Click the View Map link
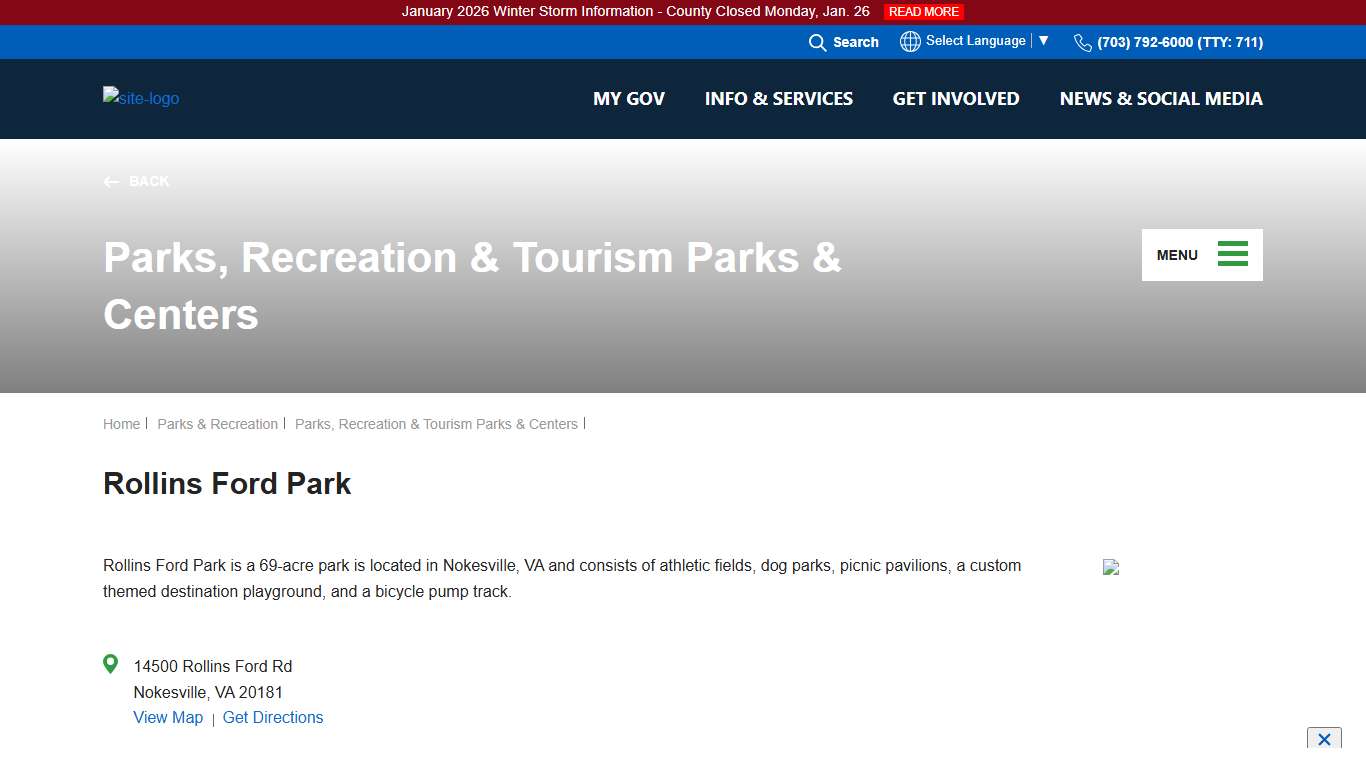This screenshot has width=1366, height=768. 168,717
